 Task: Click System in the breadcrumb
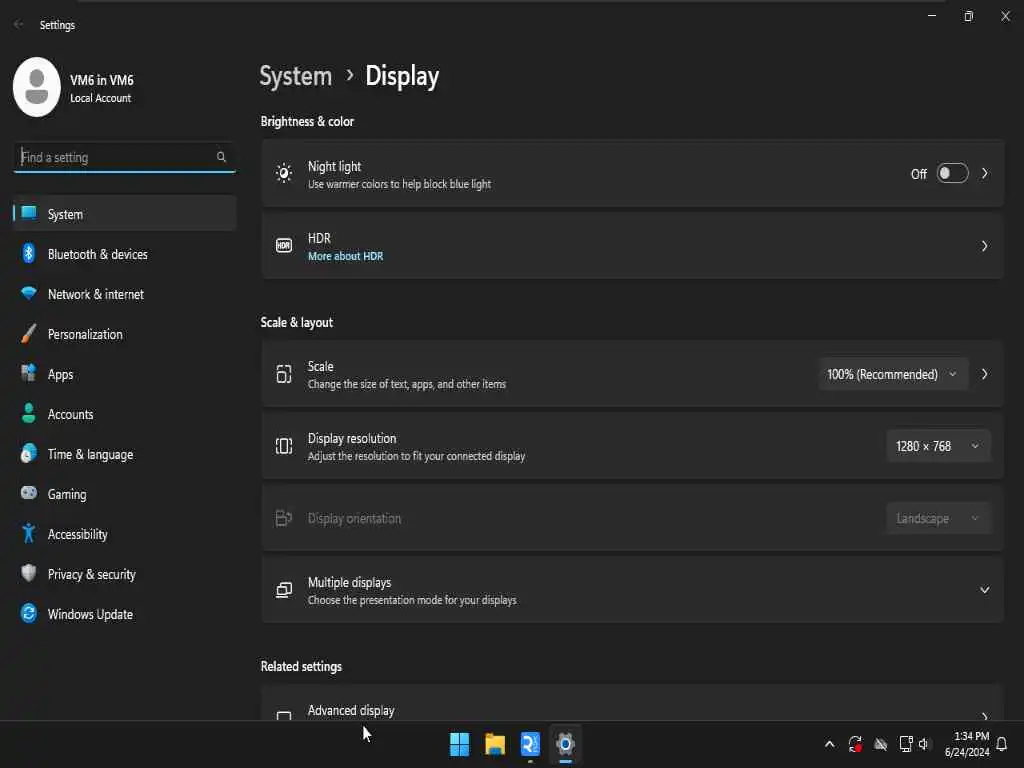coord(296,76)
